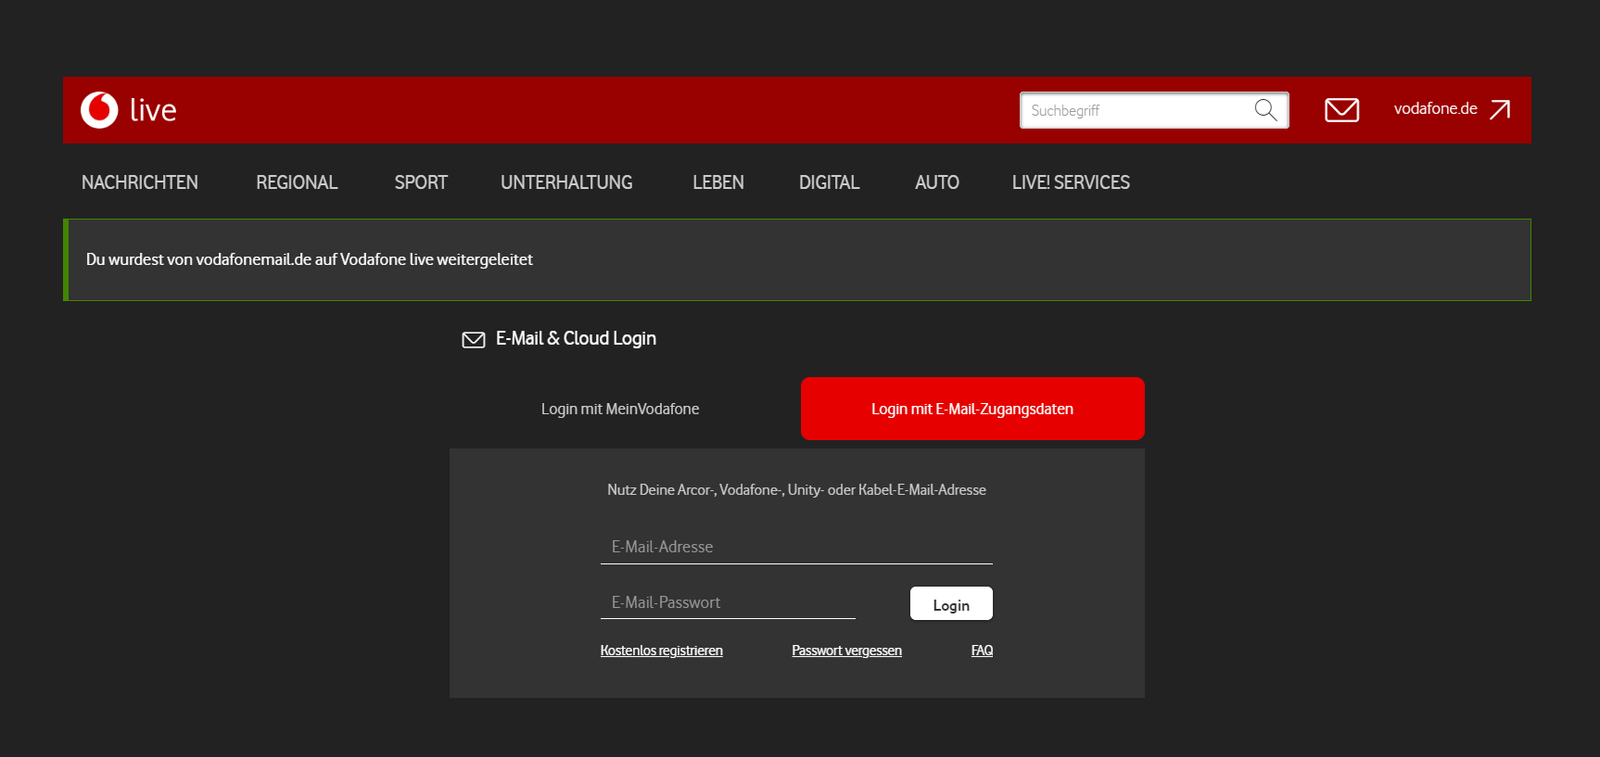Go to the SPORT section
Screen dimensions: 1600x757
[421, 182]
